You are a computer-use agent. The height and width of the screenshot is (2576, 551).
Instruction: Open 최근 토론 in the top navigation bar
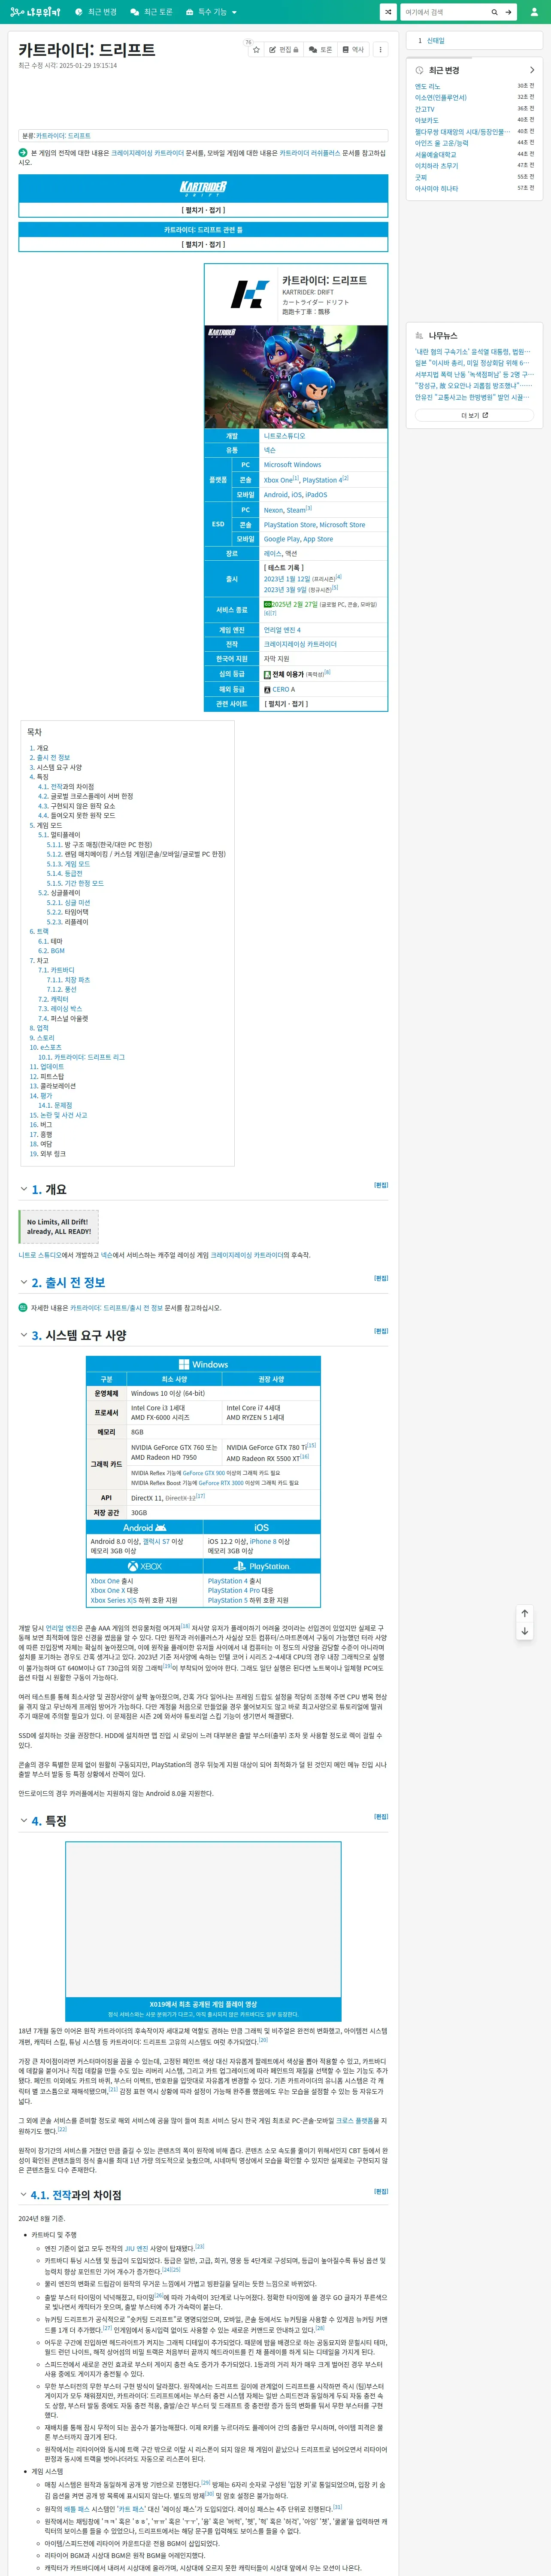pos(152,12)
